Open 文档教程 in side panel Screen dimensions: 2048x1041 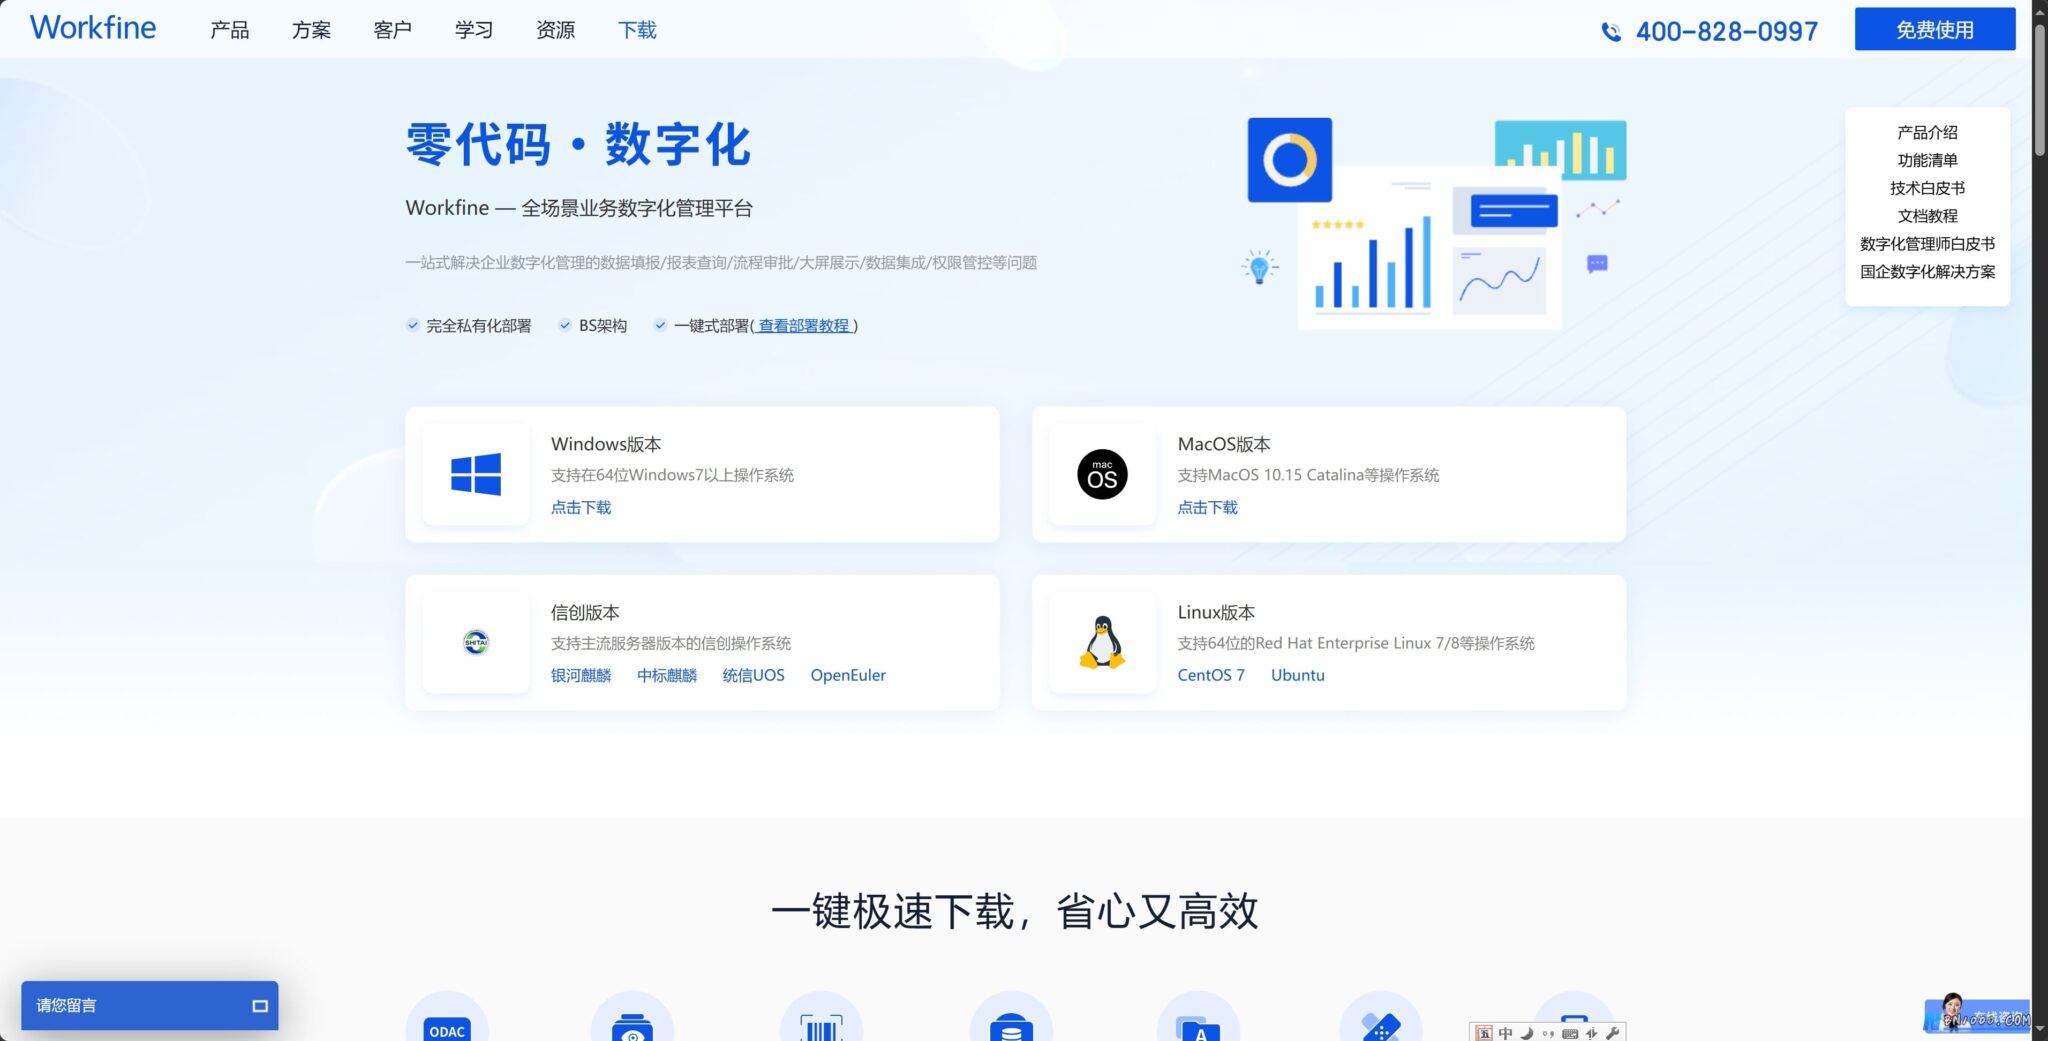(1927, 216)
